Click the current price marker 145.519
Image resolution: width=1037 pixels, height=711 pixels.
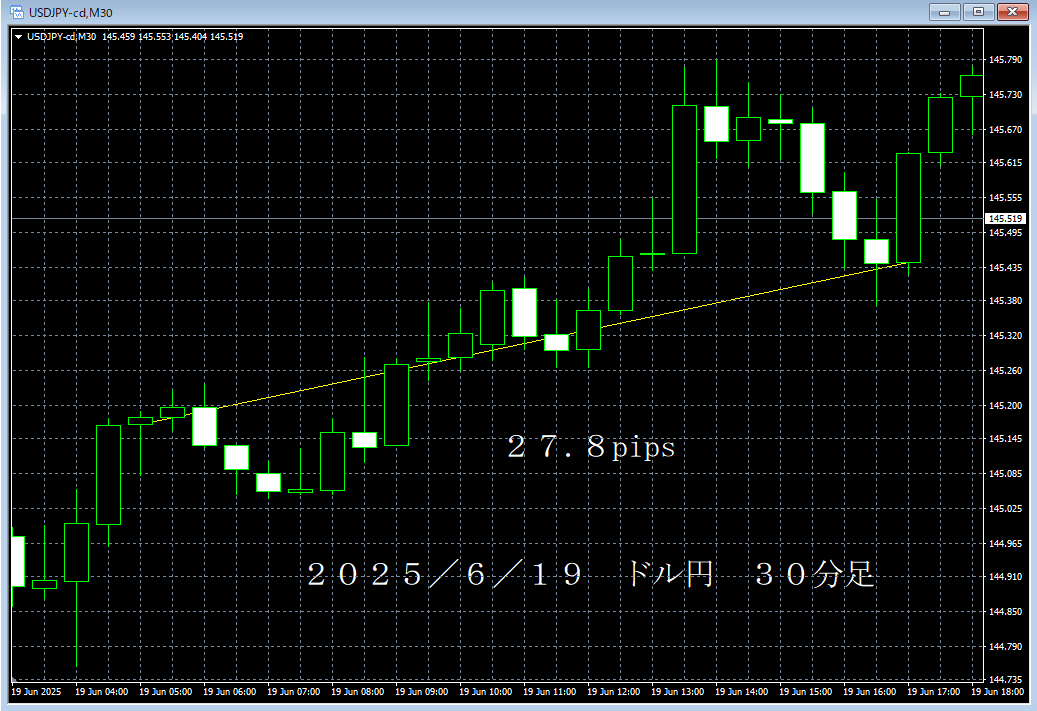1004,217
